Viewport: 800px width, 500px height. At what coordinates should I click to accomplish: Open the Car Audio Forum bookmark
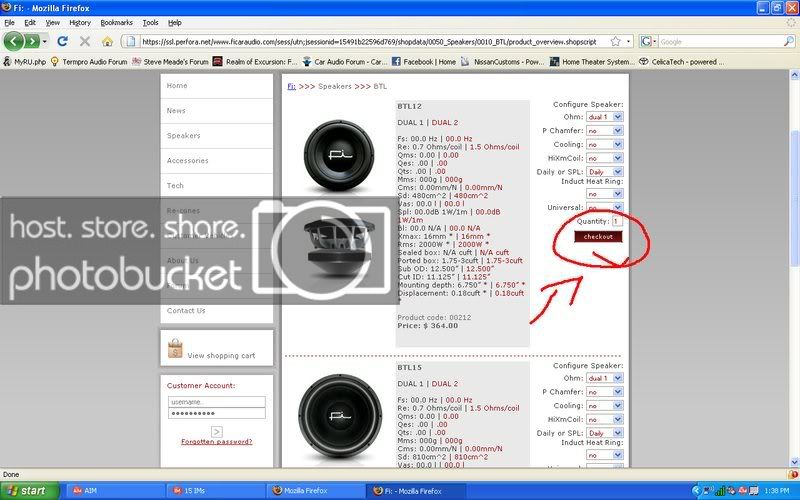(344, 62)
